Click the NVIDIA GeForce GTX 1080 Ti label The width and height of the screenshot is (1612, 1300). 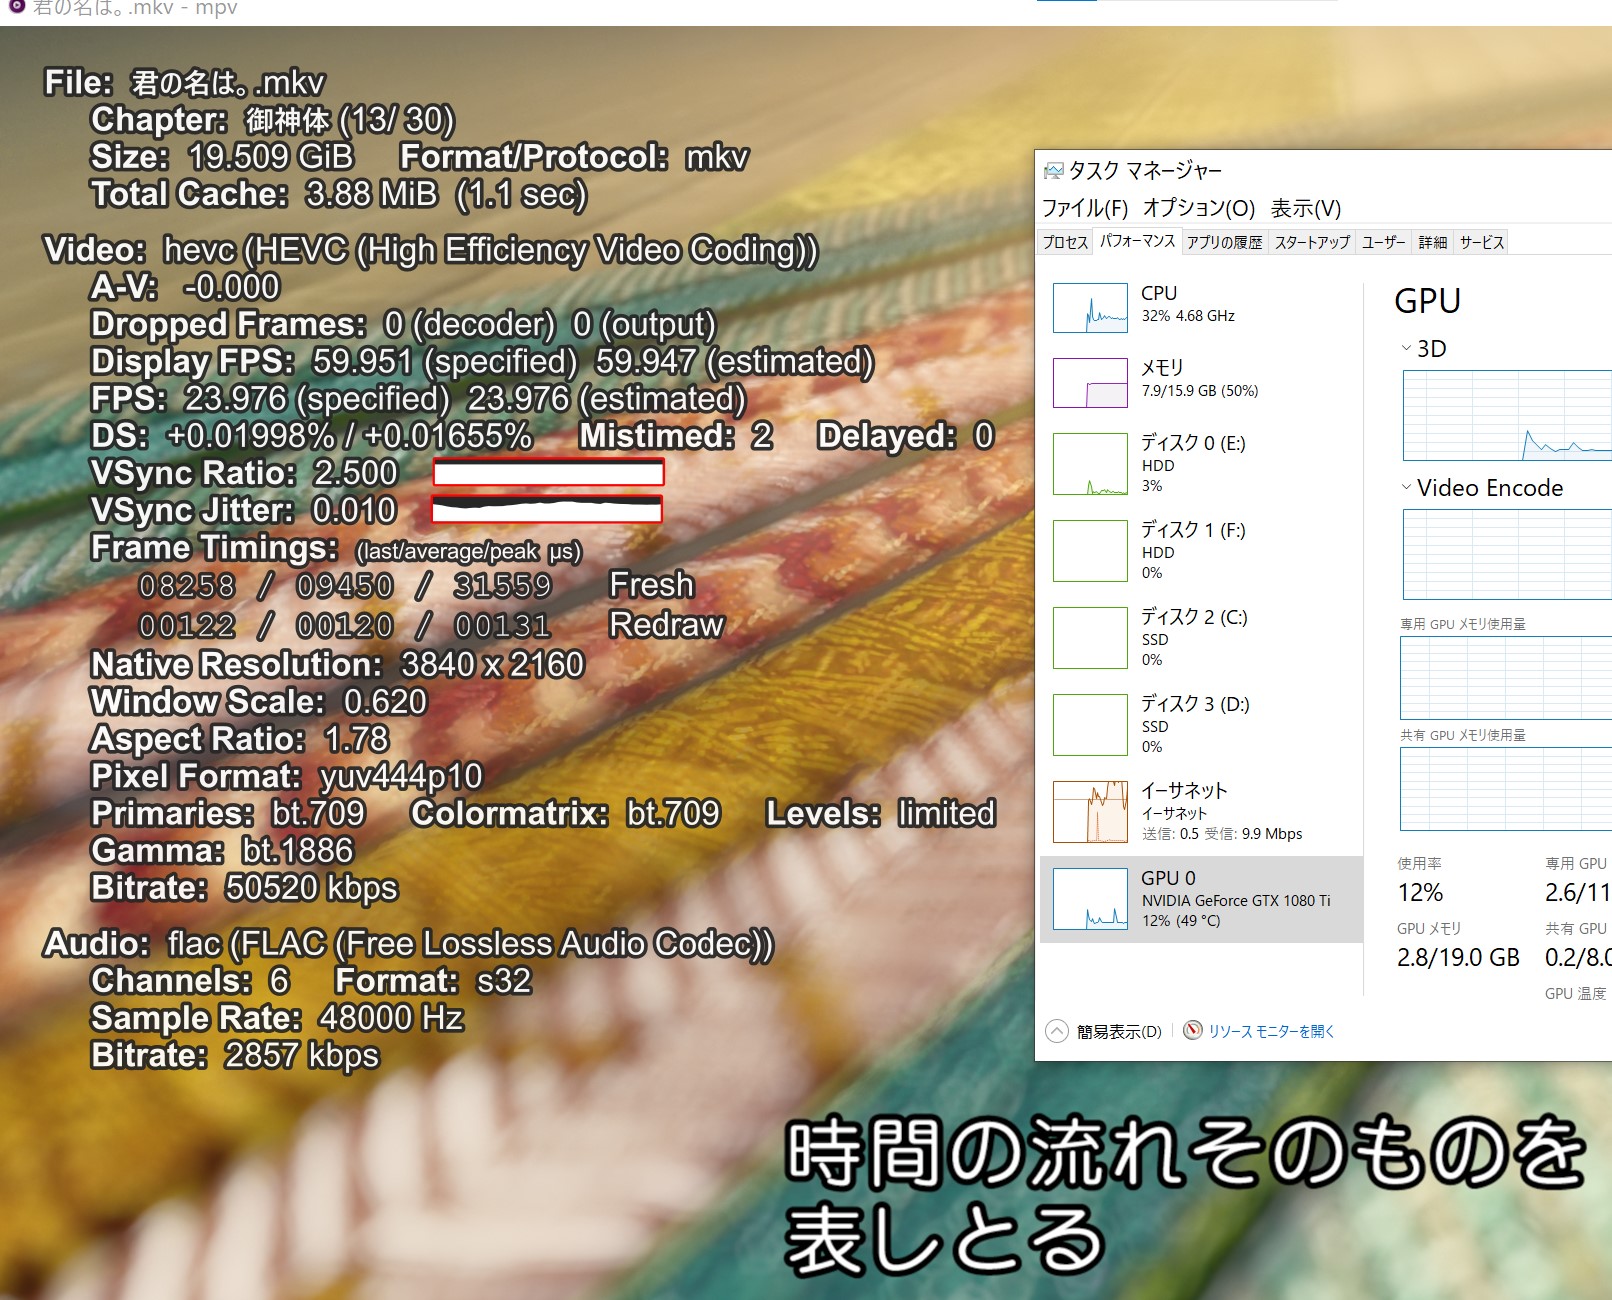(1236, 900)
